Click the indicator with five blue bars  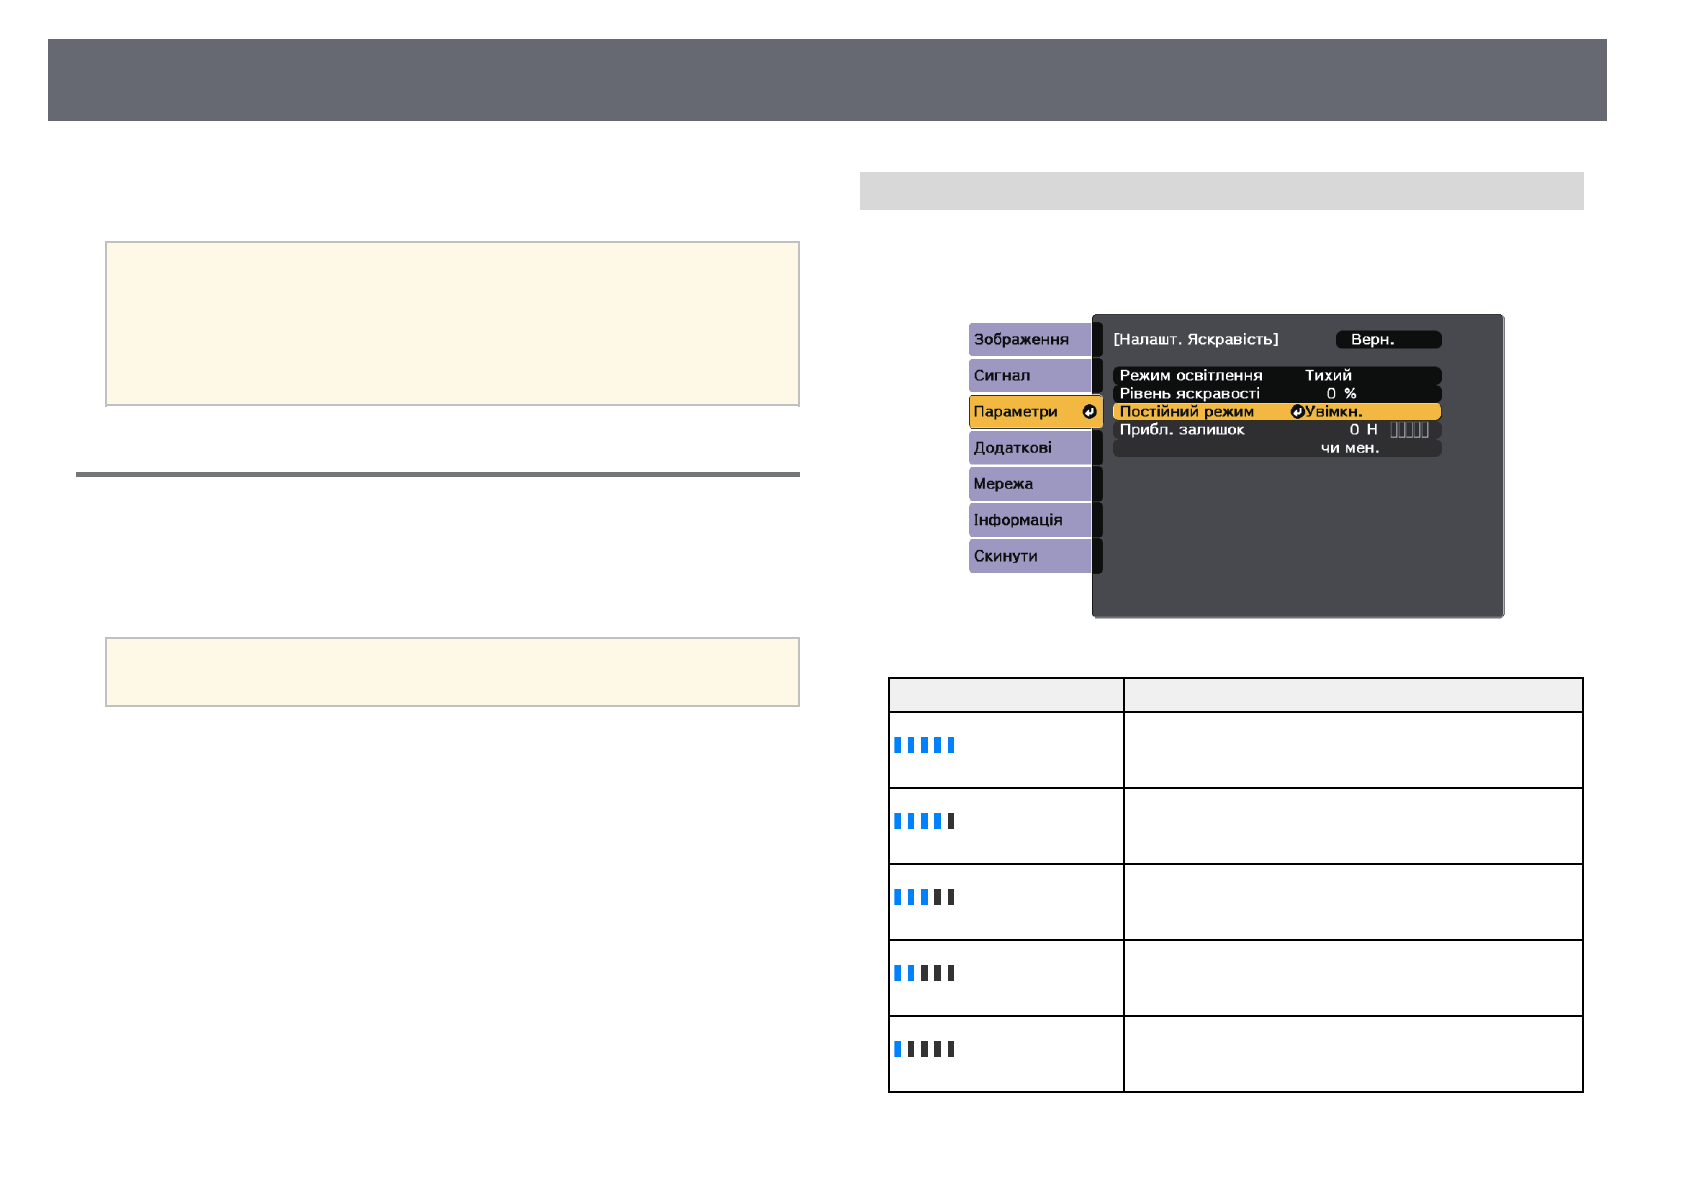point(924,745)
